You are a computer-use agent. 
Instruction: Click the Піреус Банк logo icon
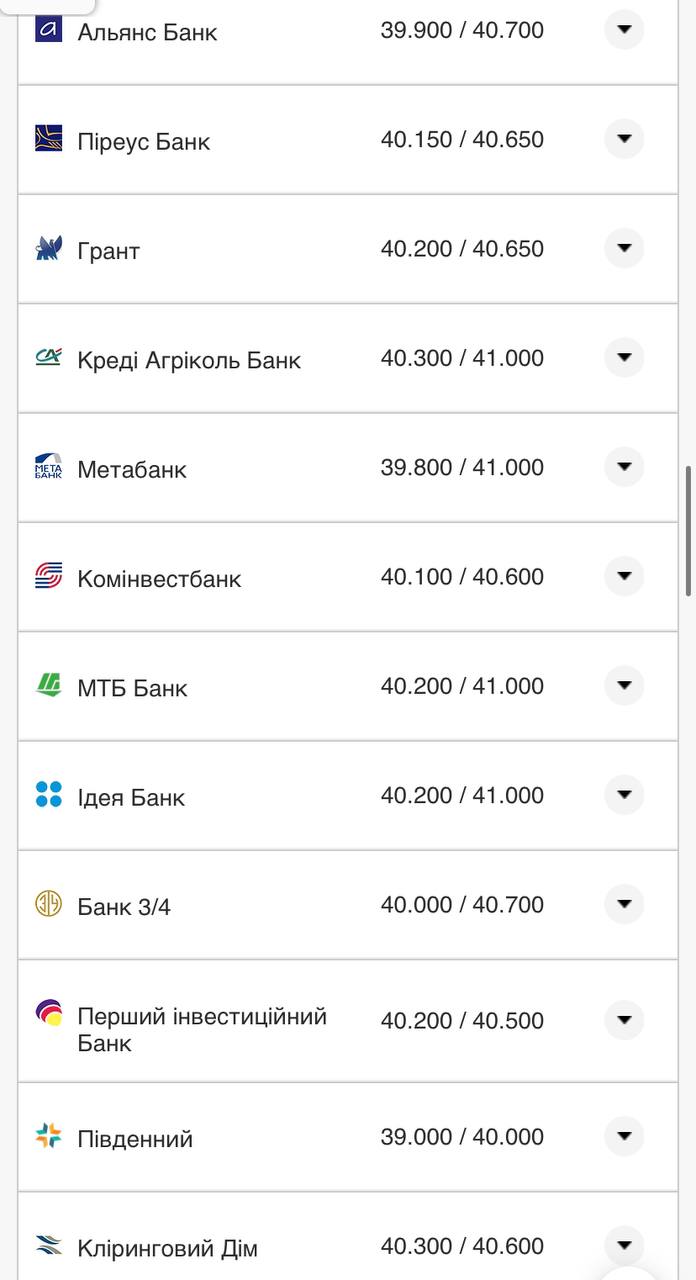[x=48, y=138]
